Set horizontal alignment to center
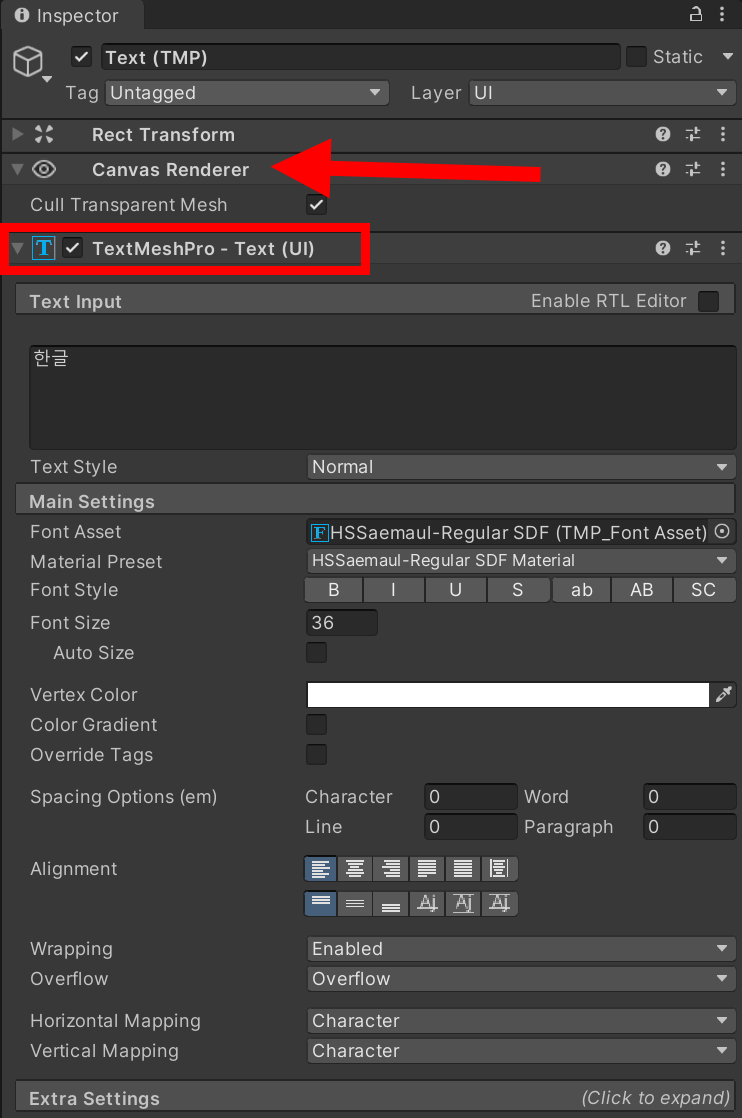This screenshot has width=742, height=1118. coord(355,868)
